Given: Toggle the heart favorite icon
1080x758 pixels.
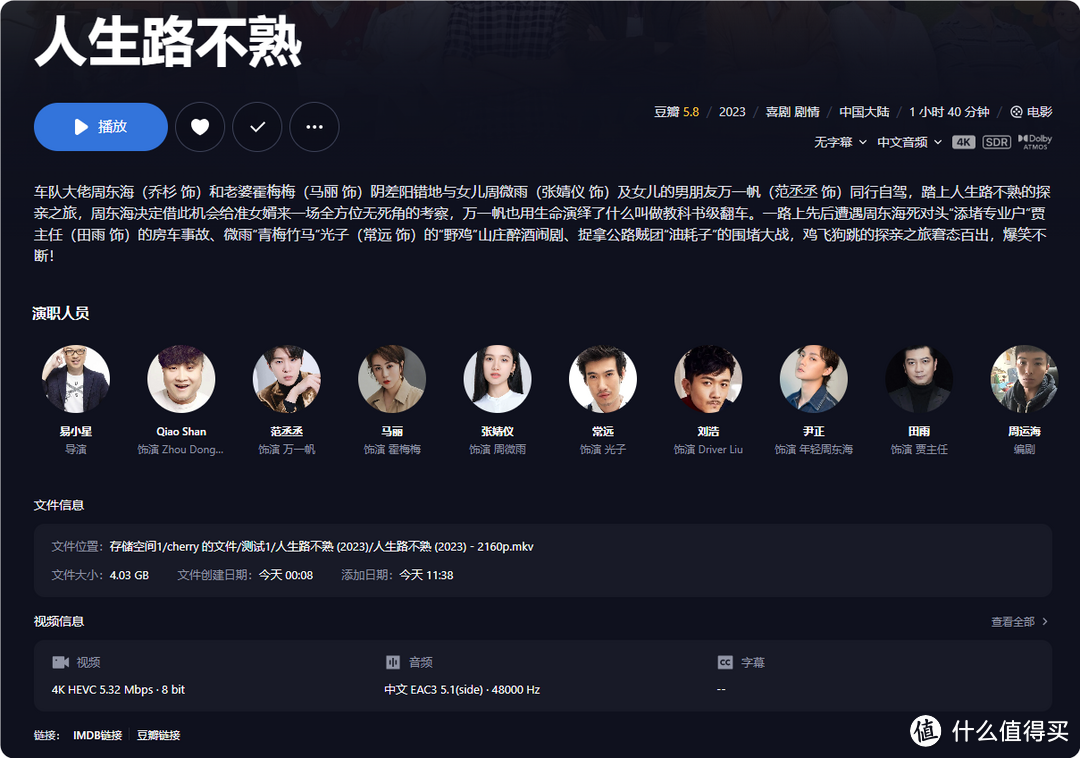Looking at the screenshot, I should pos(200,127).
